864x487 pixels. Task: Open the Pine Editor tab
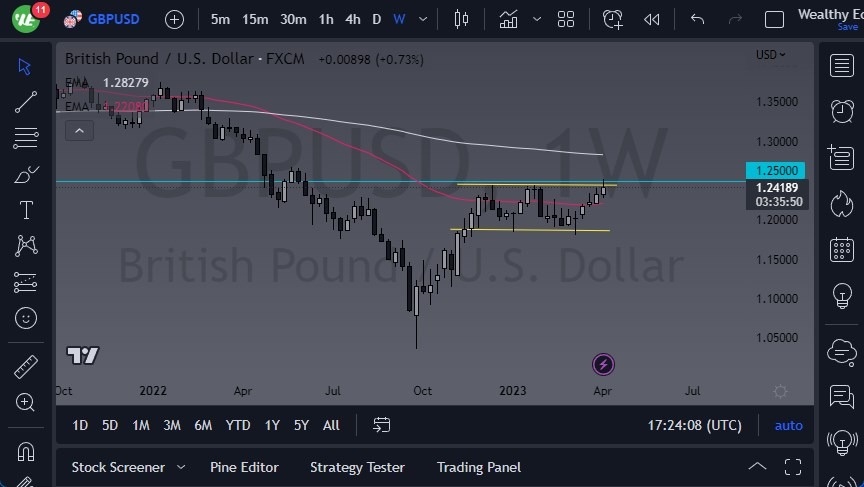[x=244, y=467]
